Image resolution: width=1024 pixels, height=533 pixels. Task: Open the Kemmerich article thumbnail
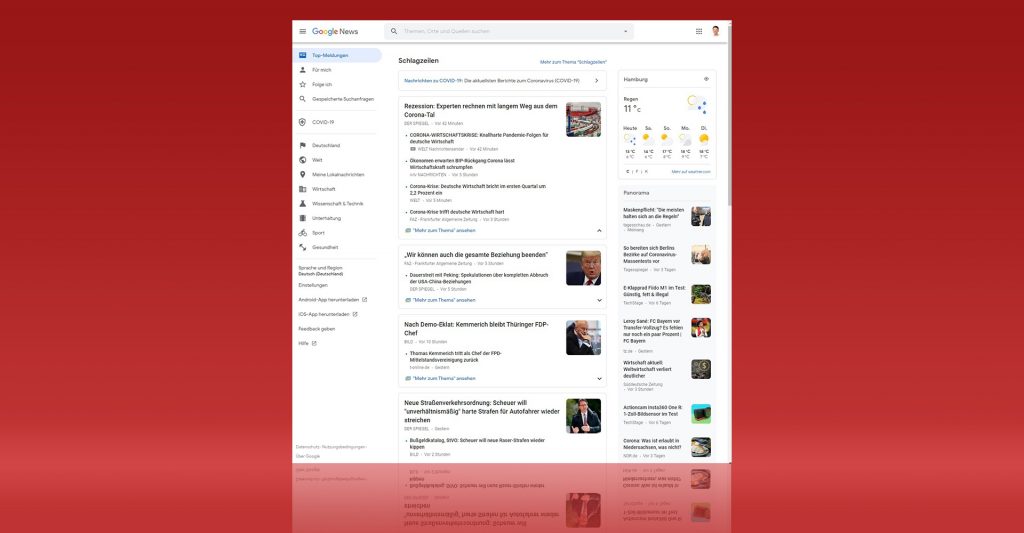[x=583, y=338]
